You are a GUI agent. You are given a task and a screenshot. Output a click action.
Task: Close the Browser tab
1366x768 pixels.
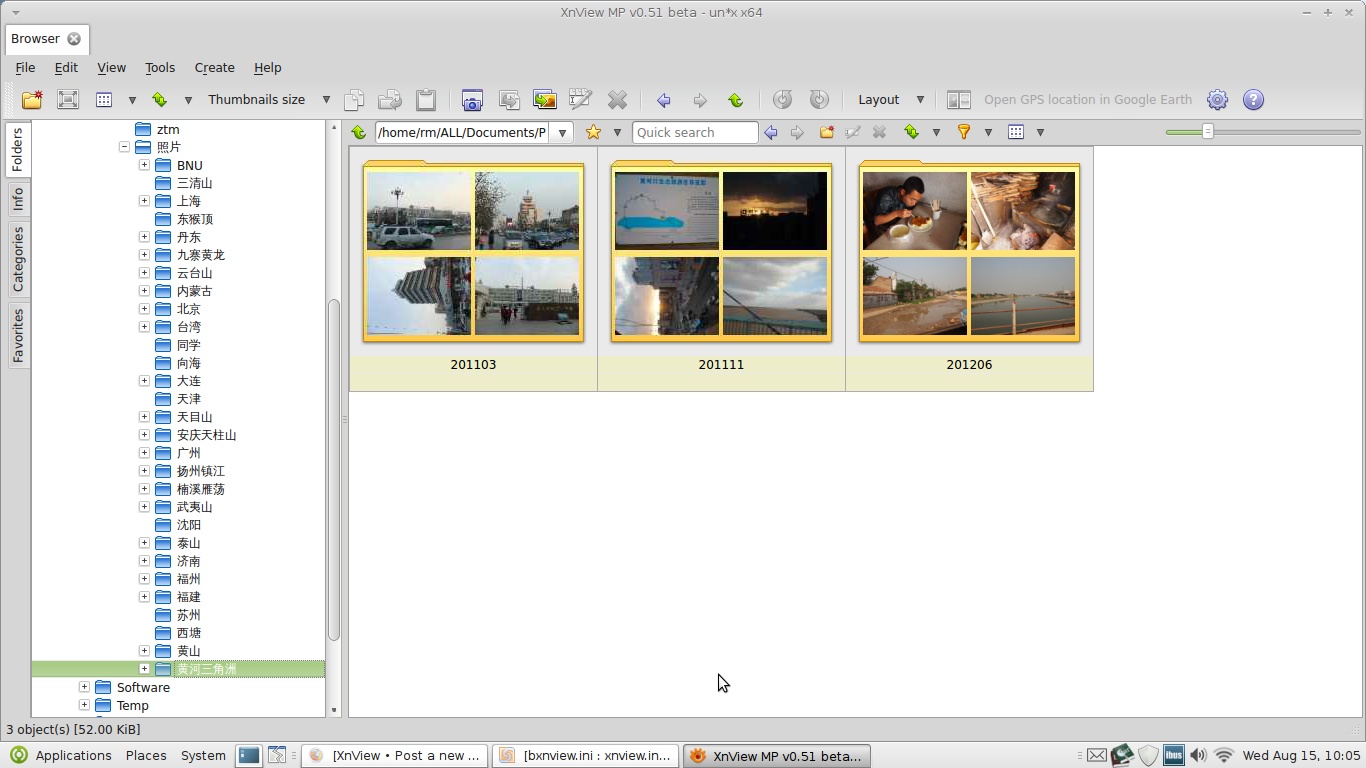(74, 39)
